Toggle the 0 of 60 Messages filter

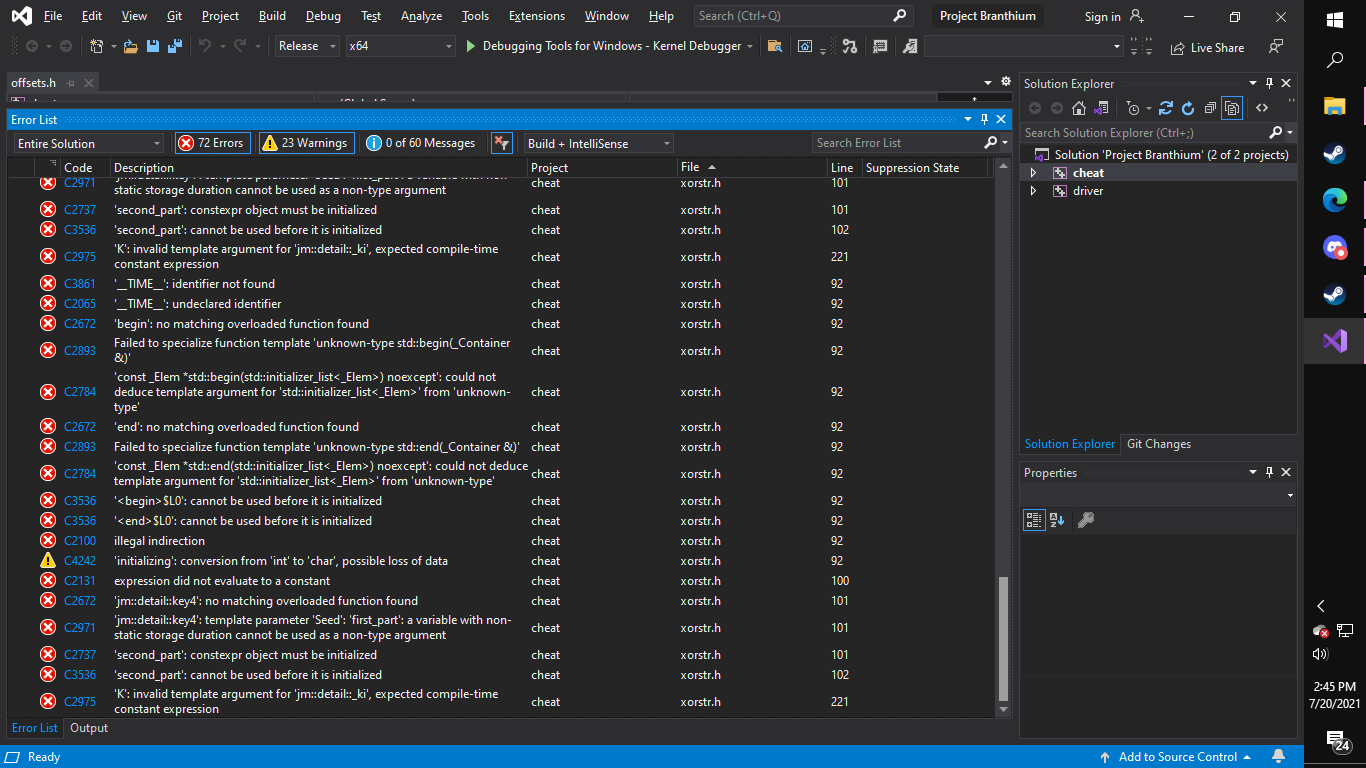point(420,143)
